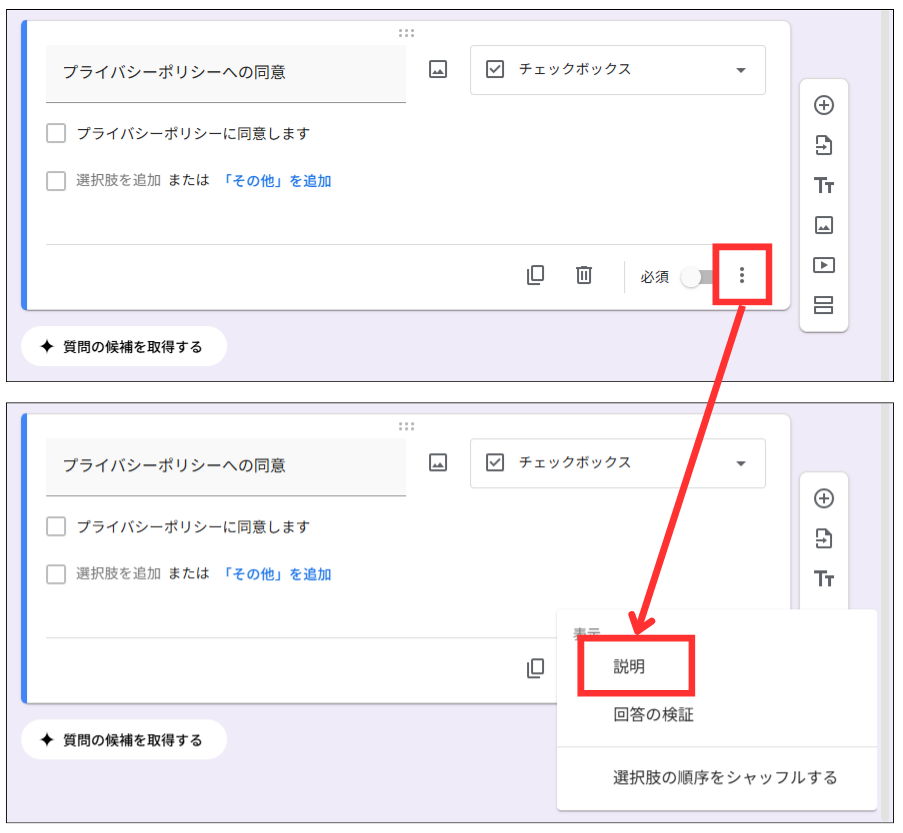Click upper 「その他」を追加 link
903x833 pixels.
(276, 181)
